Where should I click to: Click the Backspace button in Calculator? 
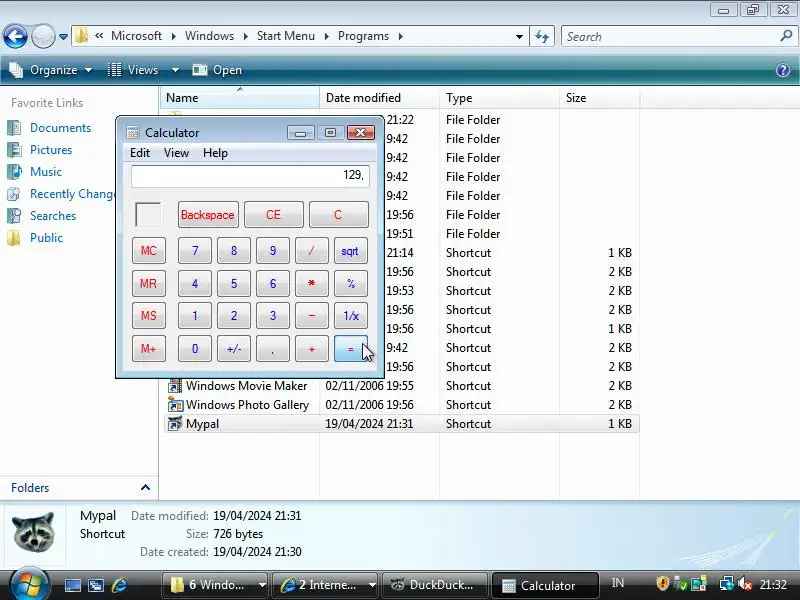click(x=208, y=214)
